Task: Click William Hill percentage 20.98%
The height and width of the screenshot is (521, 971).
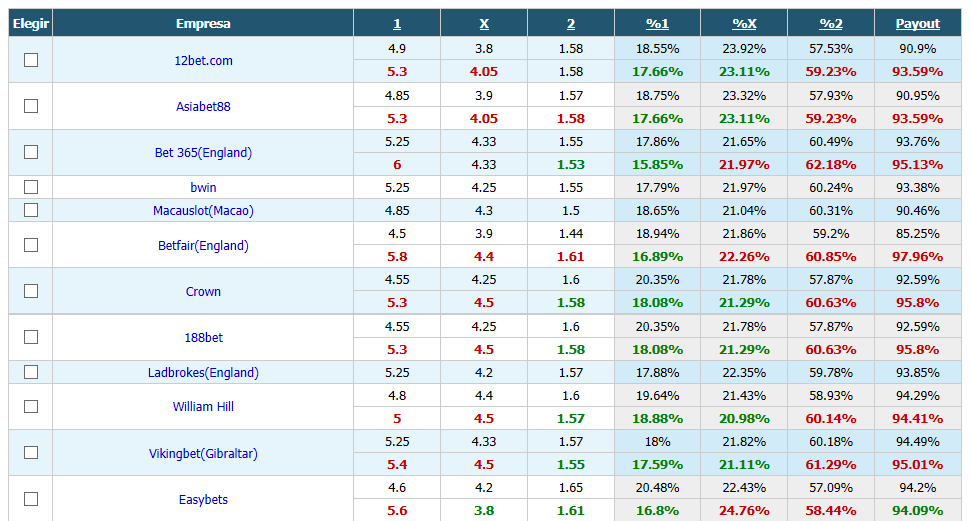Action: pyautogui.click(x=744, y=419)
